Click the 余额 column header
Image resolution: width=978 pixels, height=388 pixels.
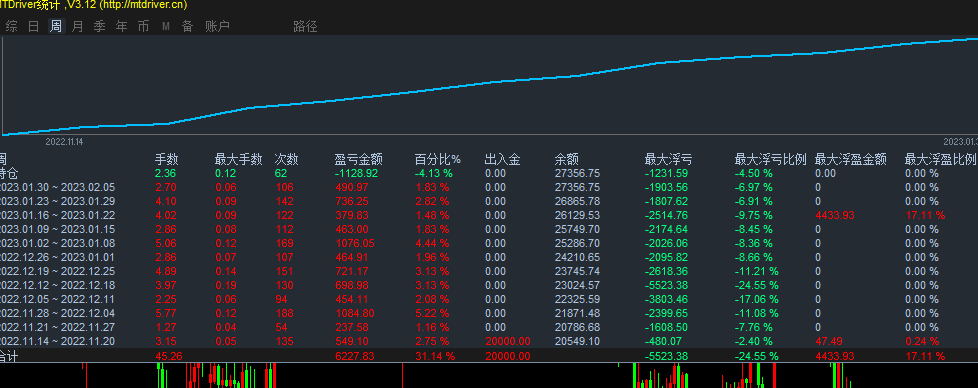point(566,160)
